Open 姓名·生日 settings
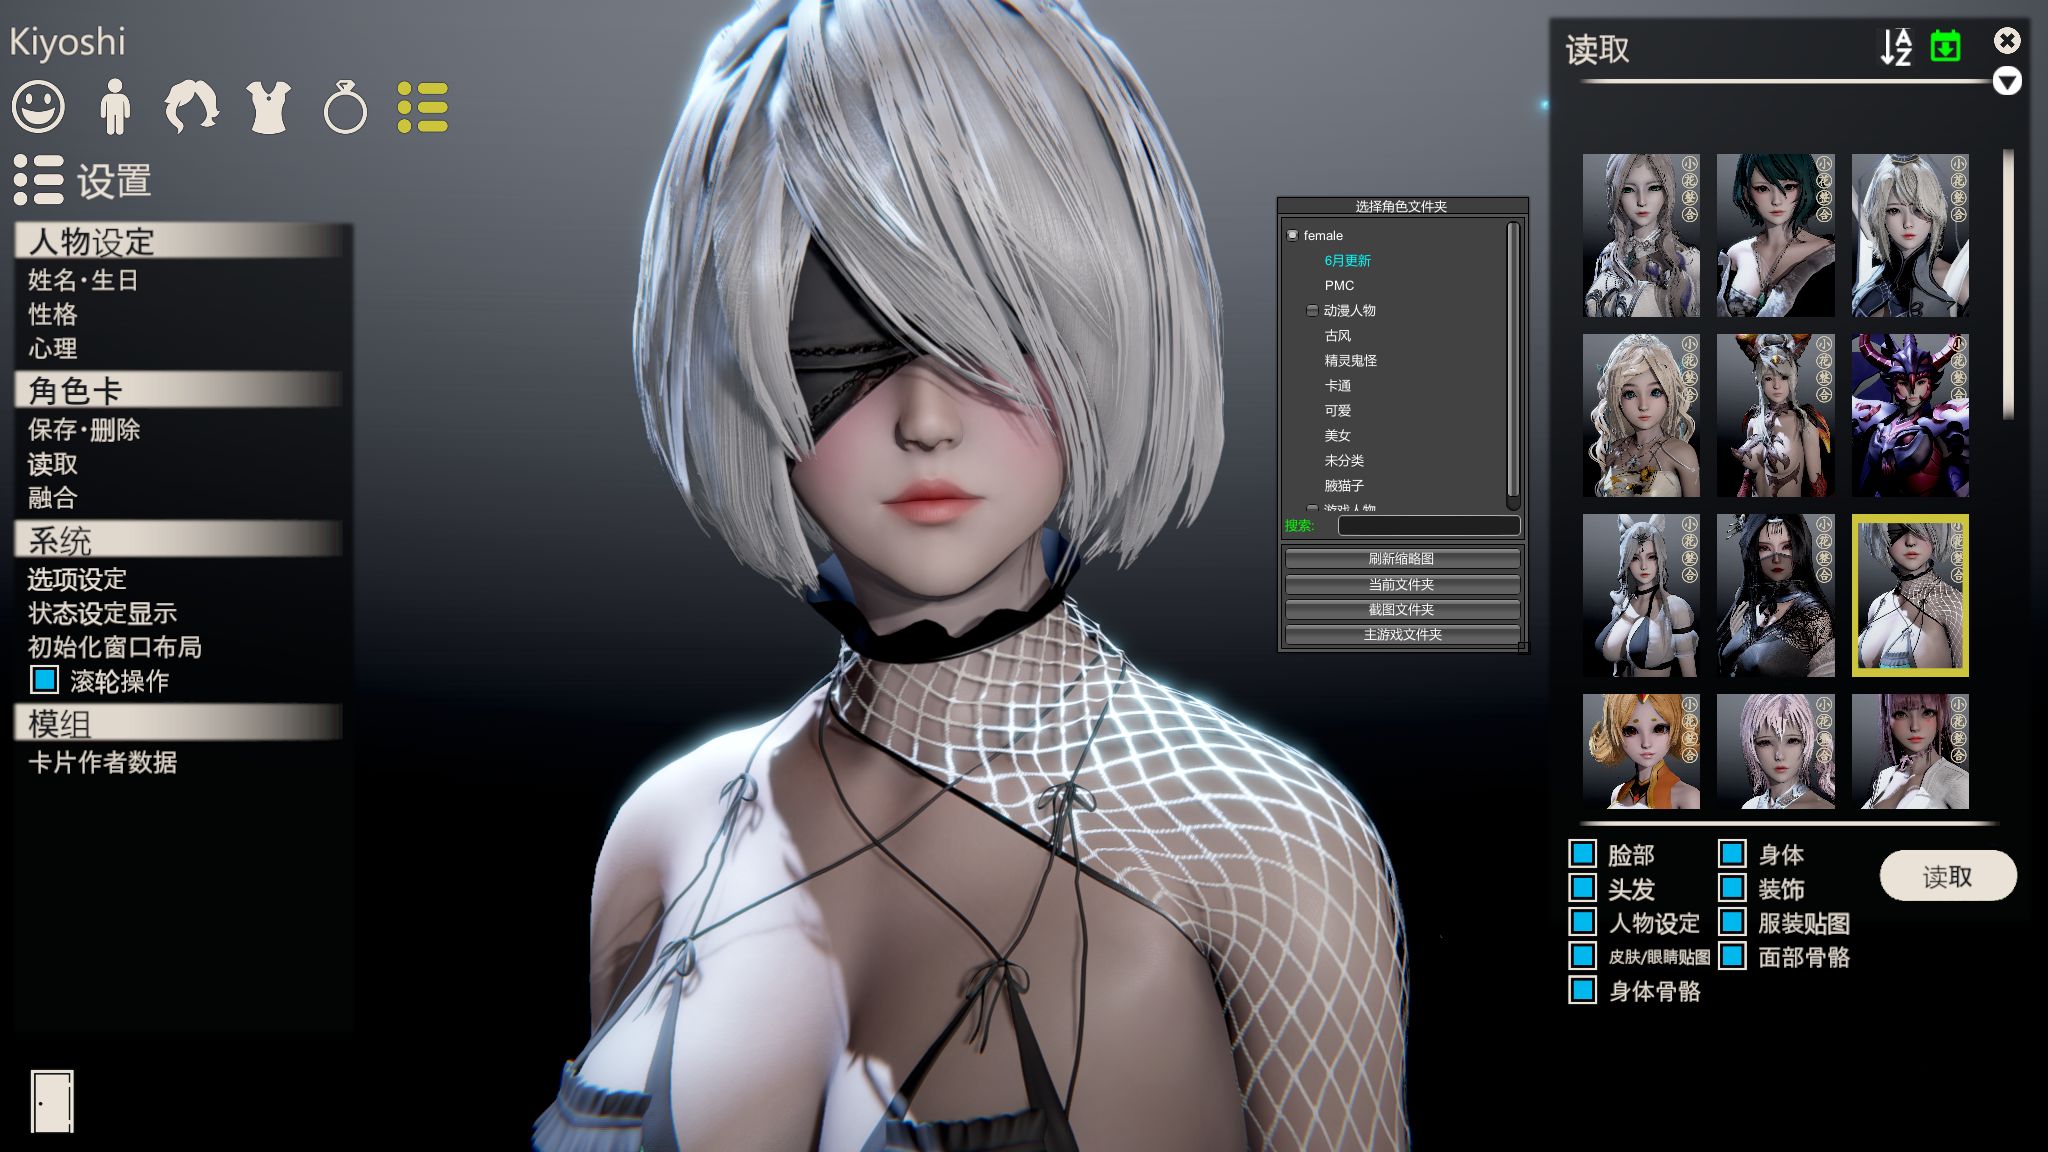This screenshot has width=2048, height=1152. pyautogui.click(x=83, y=280)
